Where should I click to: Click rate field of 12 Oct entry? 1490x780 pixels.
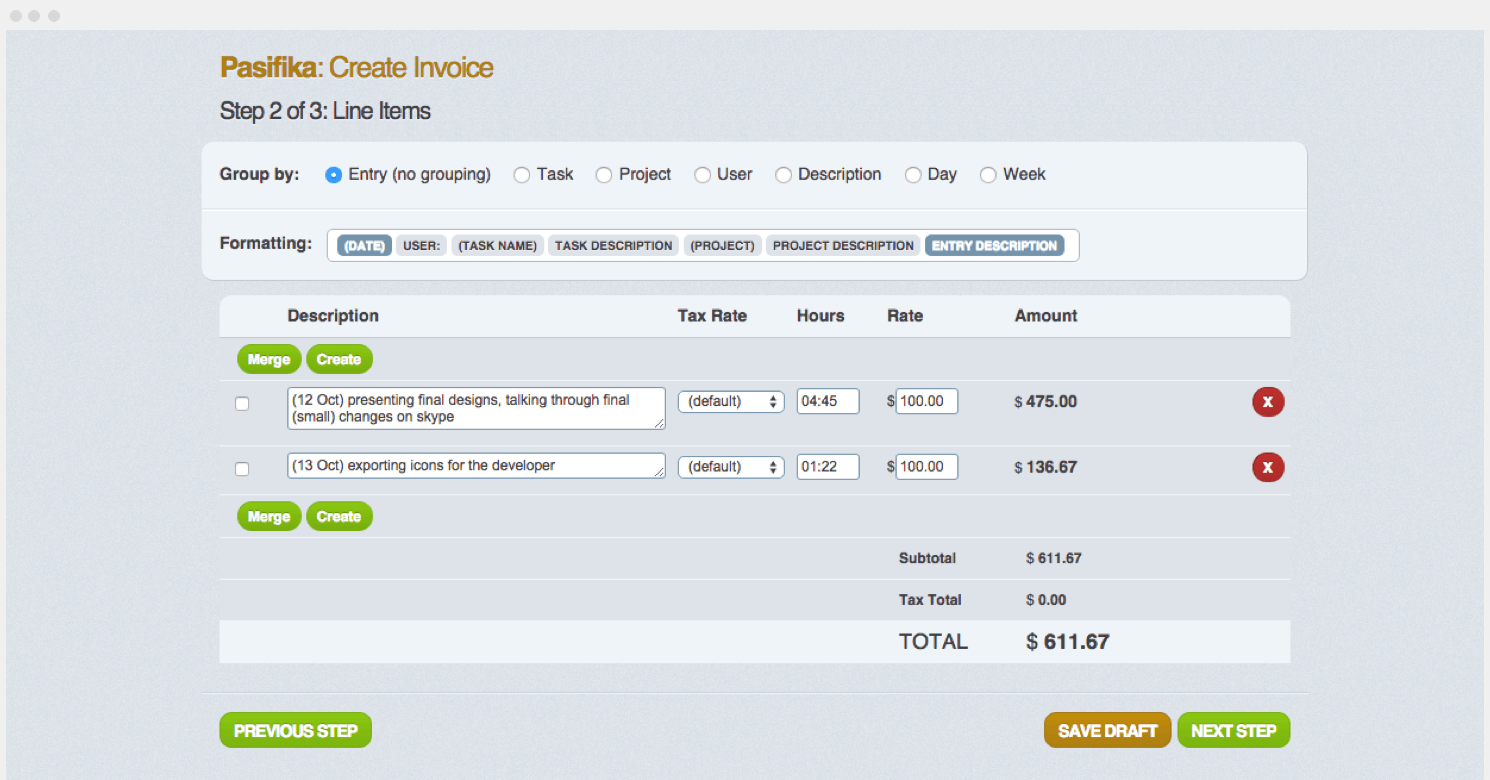(x=927, y=401)
